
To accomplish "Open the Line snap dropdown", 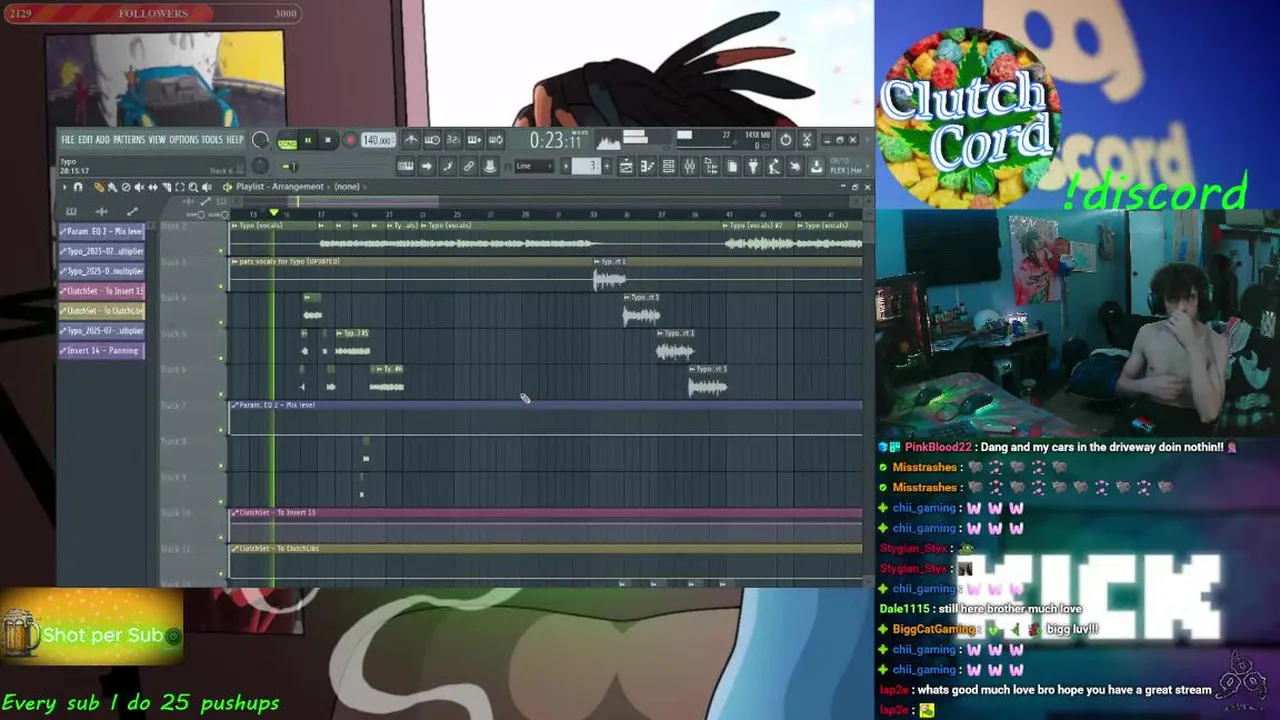I will [x=535, y=166].
